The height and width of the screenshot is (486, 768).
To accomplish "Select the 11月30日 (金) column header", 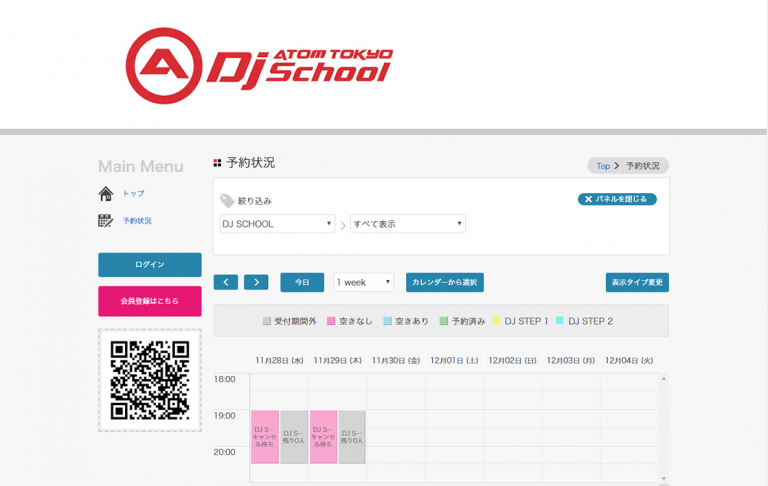I will coord(396,361).
